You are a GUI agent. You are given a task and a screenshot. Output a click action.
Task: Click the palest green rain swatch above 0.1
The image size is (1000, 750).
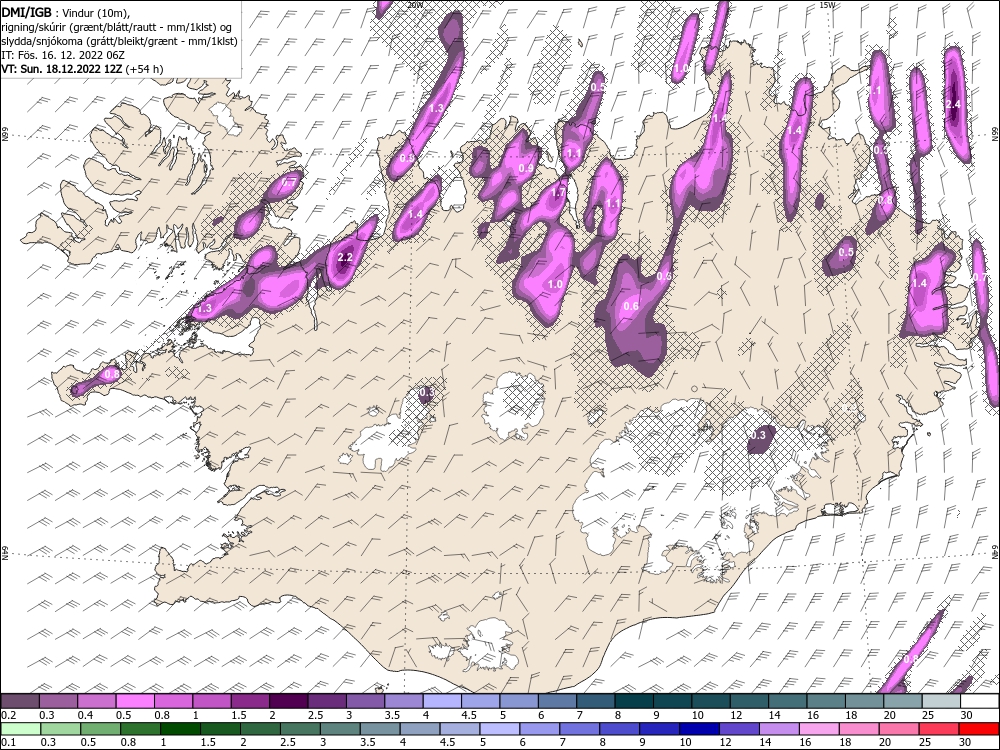[20, 729]
